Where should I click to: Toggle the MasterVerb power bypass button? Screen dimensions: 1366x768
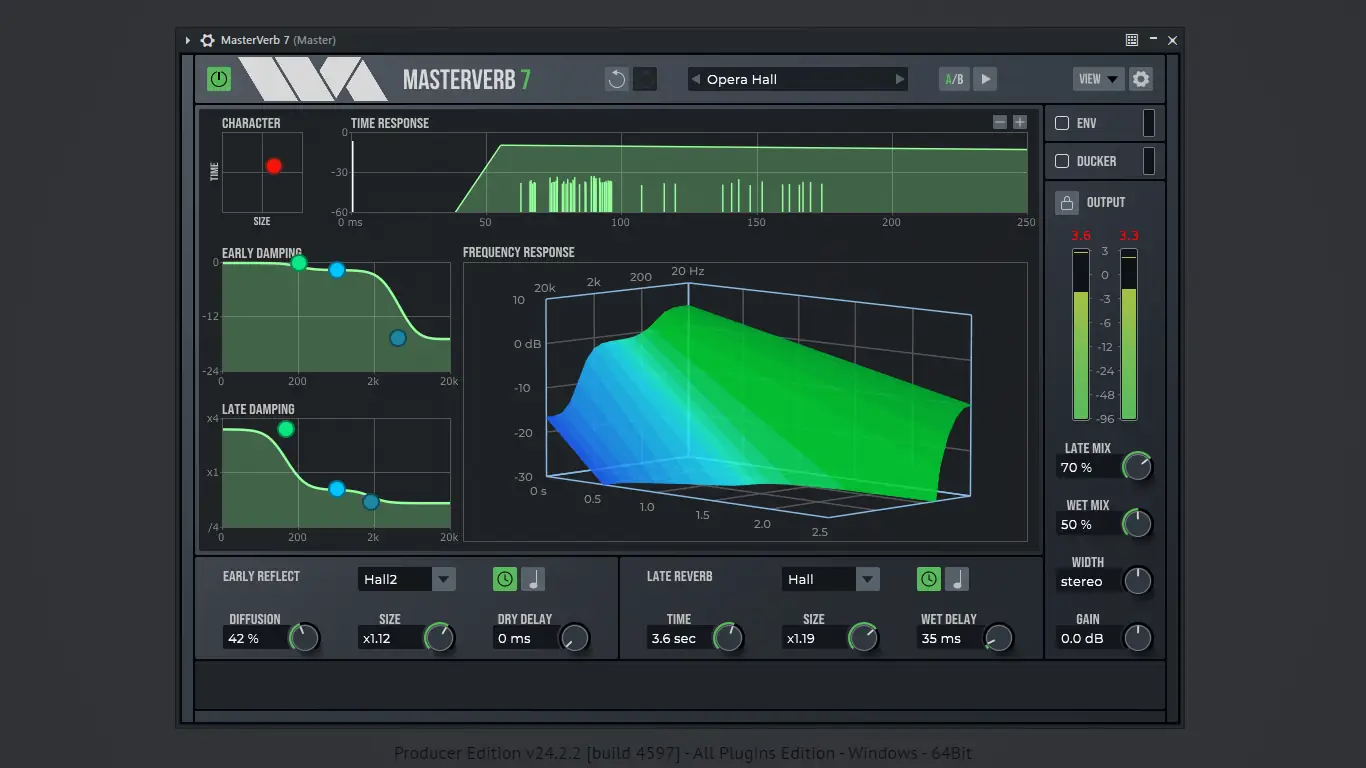(219, 79)
